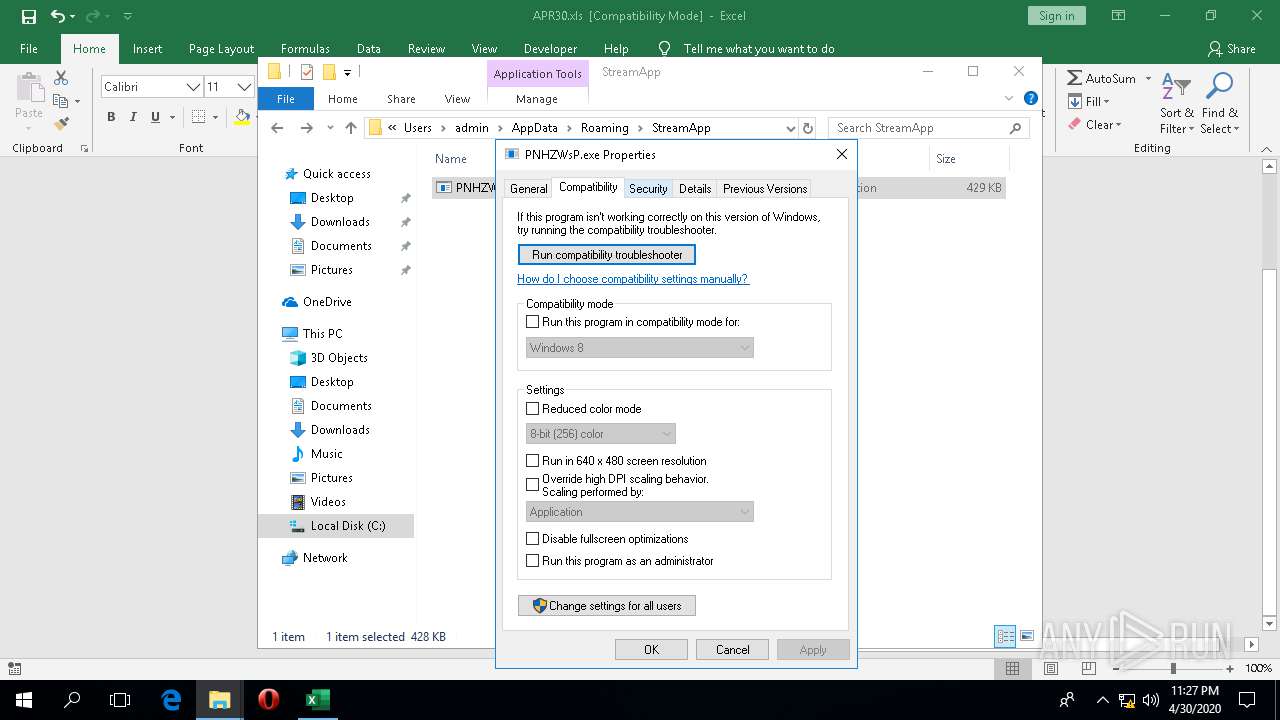Click Tell me what you want to do
This screenshot has height=720, width=1280.
(x=758, y=48)
